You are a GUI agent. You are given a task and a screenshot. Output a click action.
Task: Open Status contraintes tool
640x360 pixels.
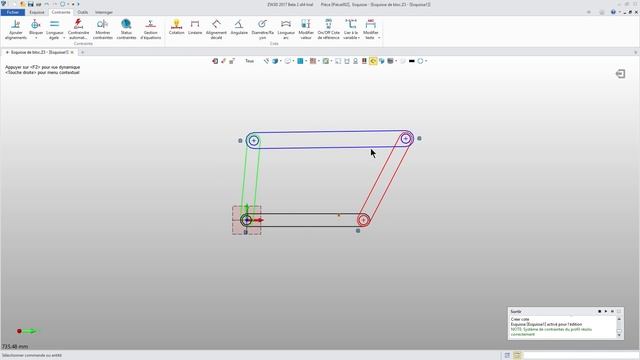click(126, 29)
